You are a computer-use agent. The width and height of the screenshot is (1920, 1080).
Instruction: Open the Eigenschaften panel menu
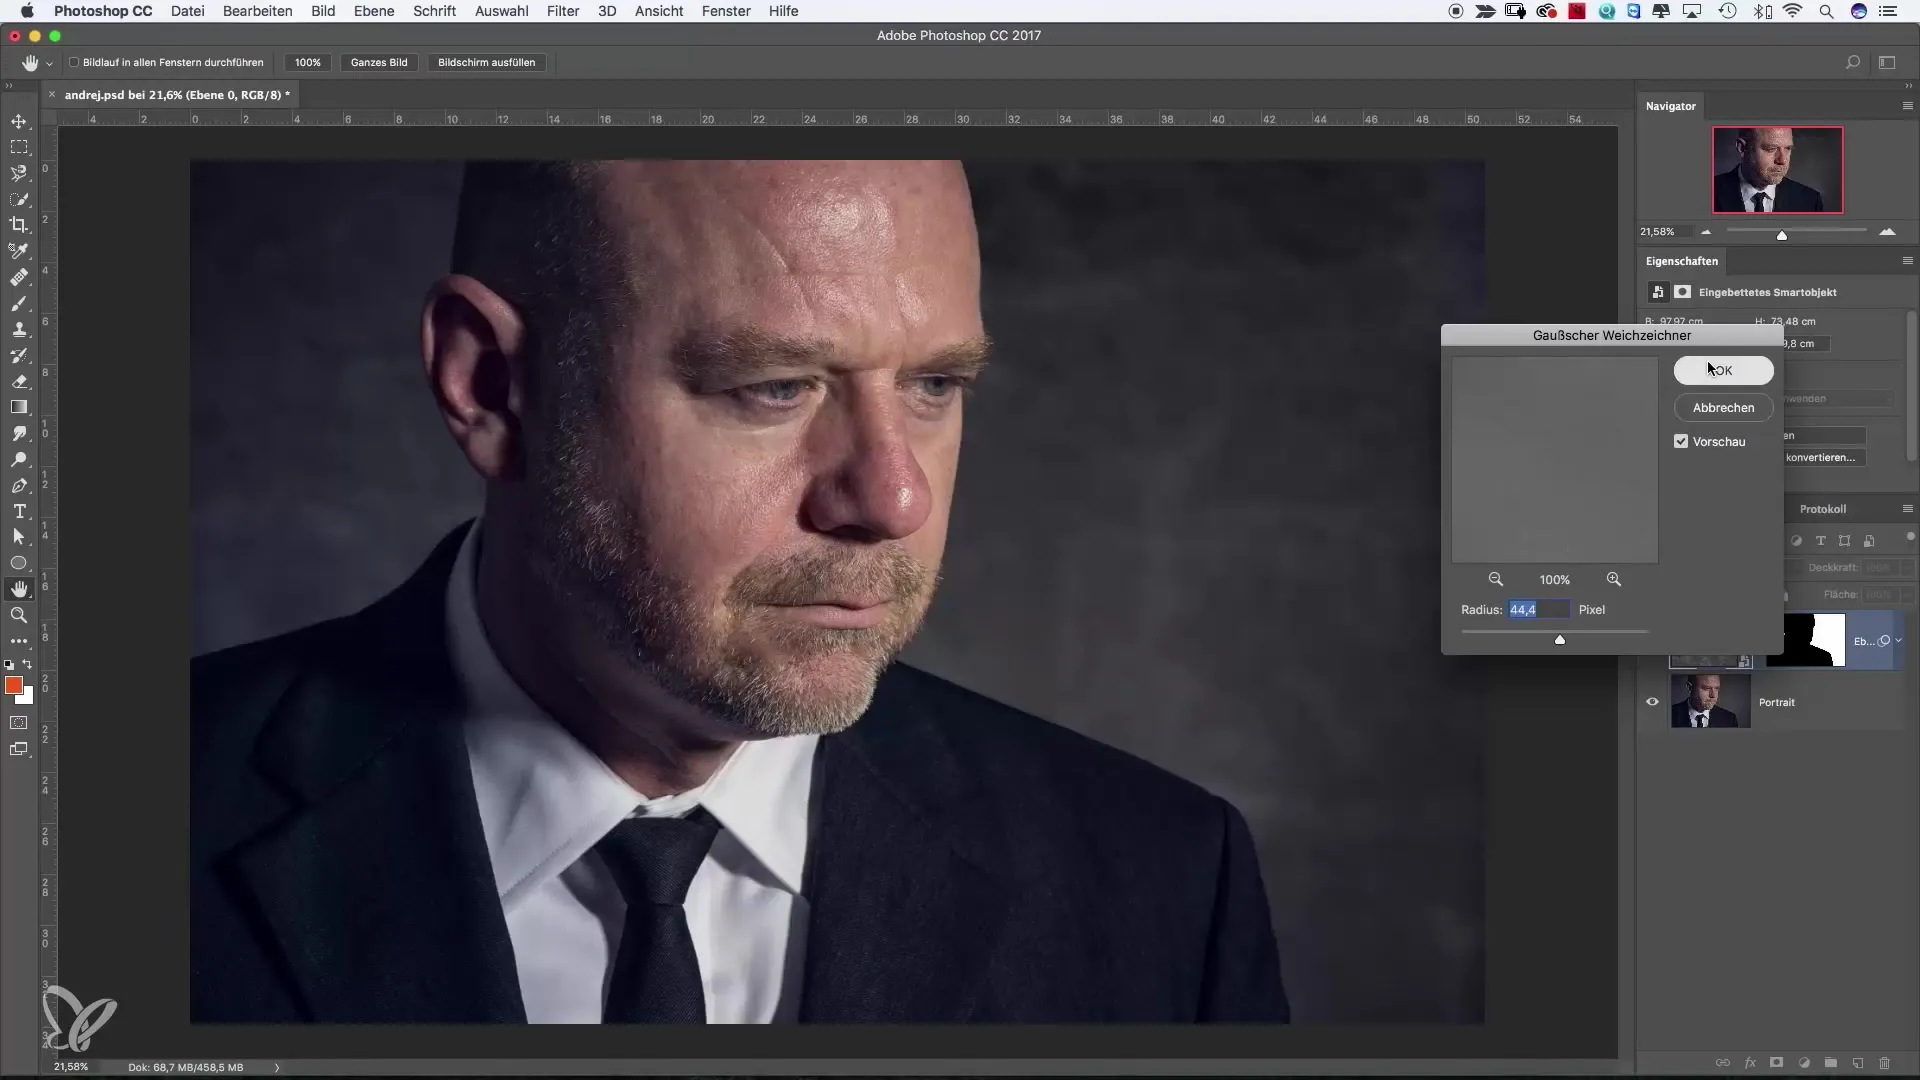pyautogui.click(x=1907, y=261)
